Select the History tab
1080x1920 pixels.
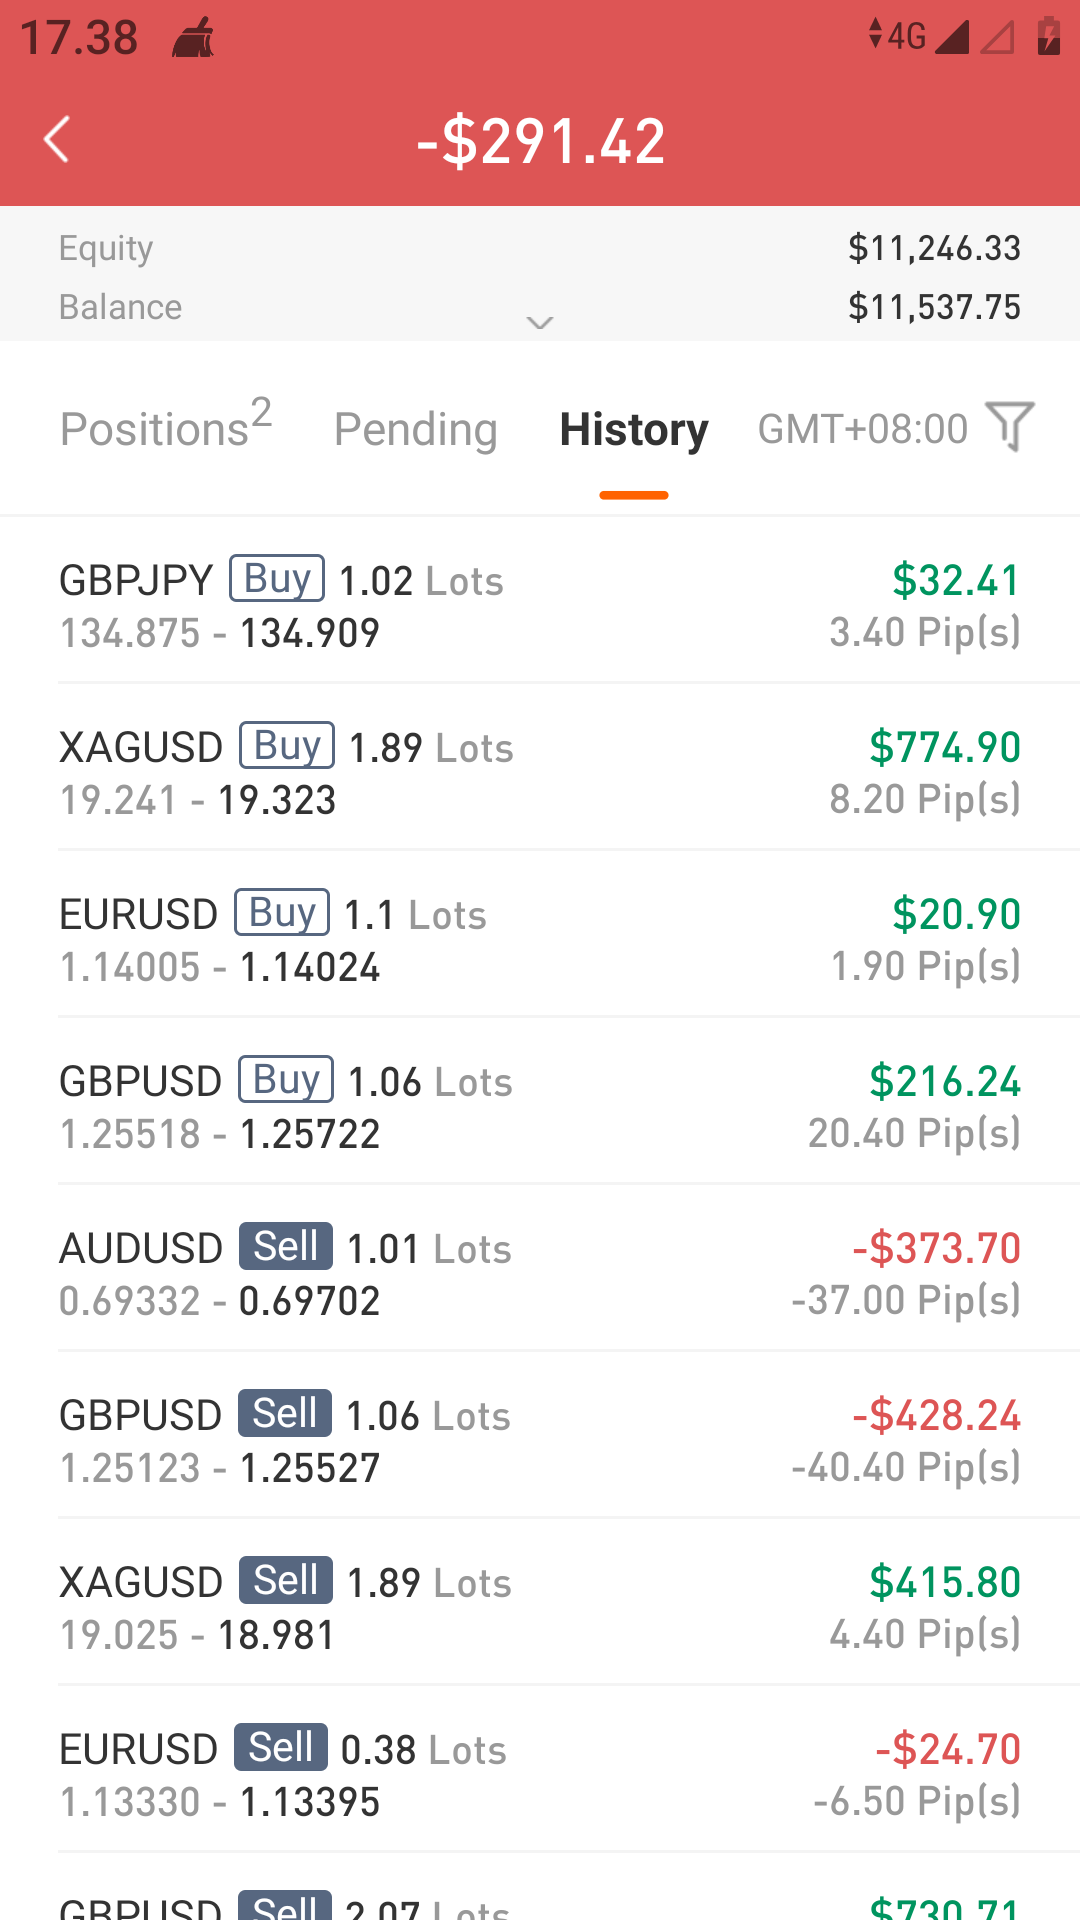[634, 429]
